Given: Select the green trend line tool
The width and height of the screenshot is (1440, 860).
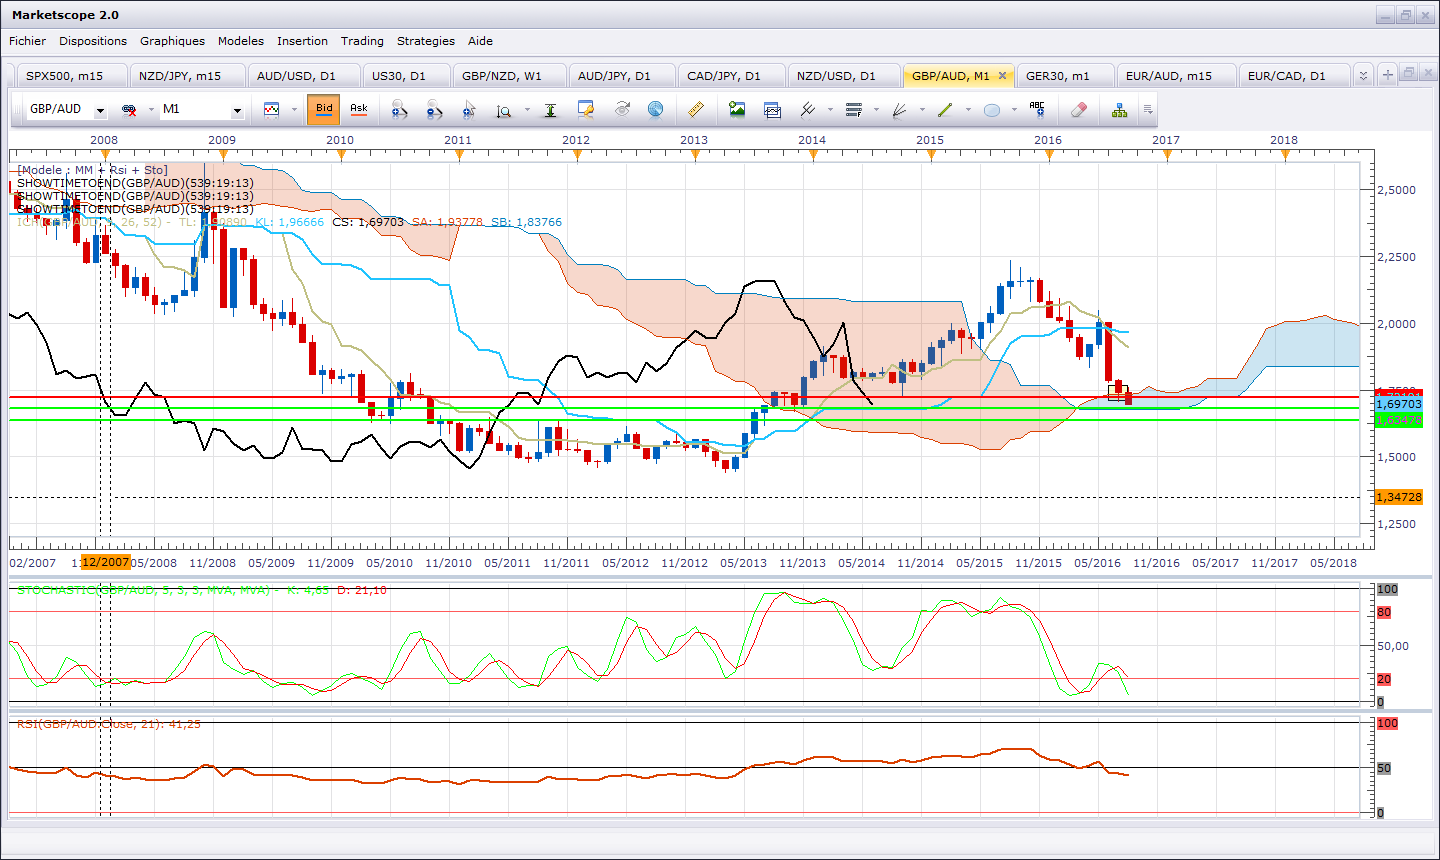Looking at the screenshot, I should [x=946, y=109].
